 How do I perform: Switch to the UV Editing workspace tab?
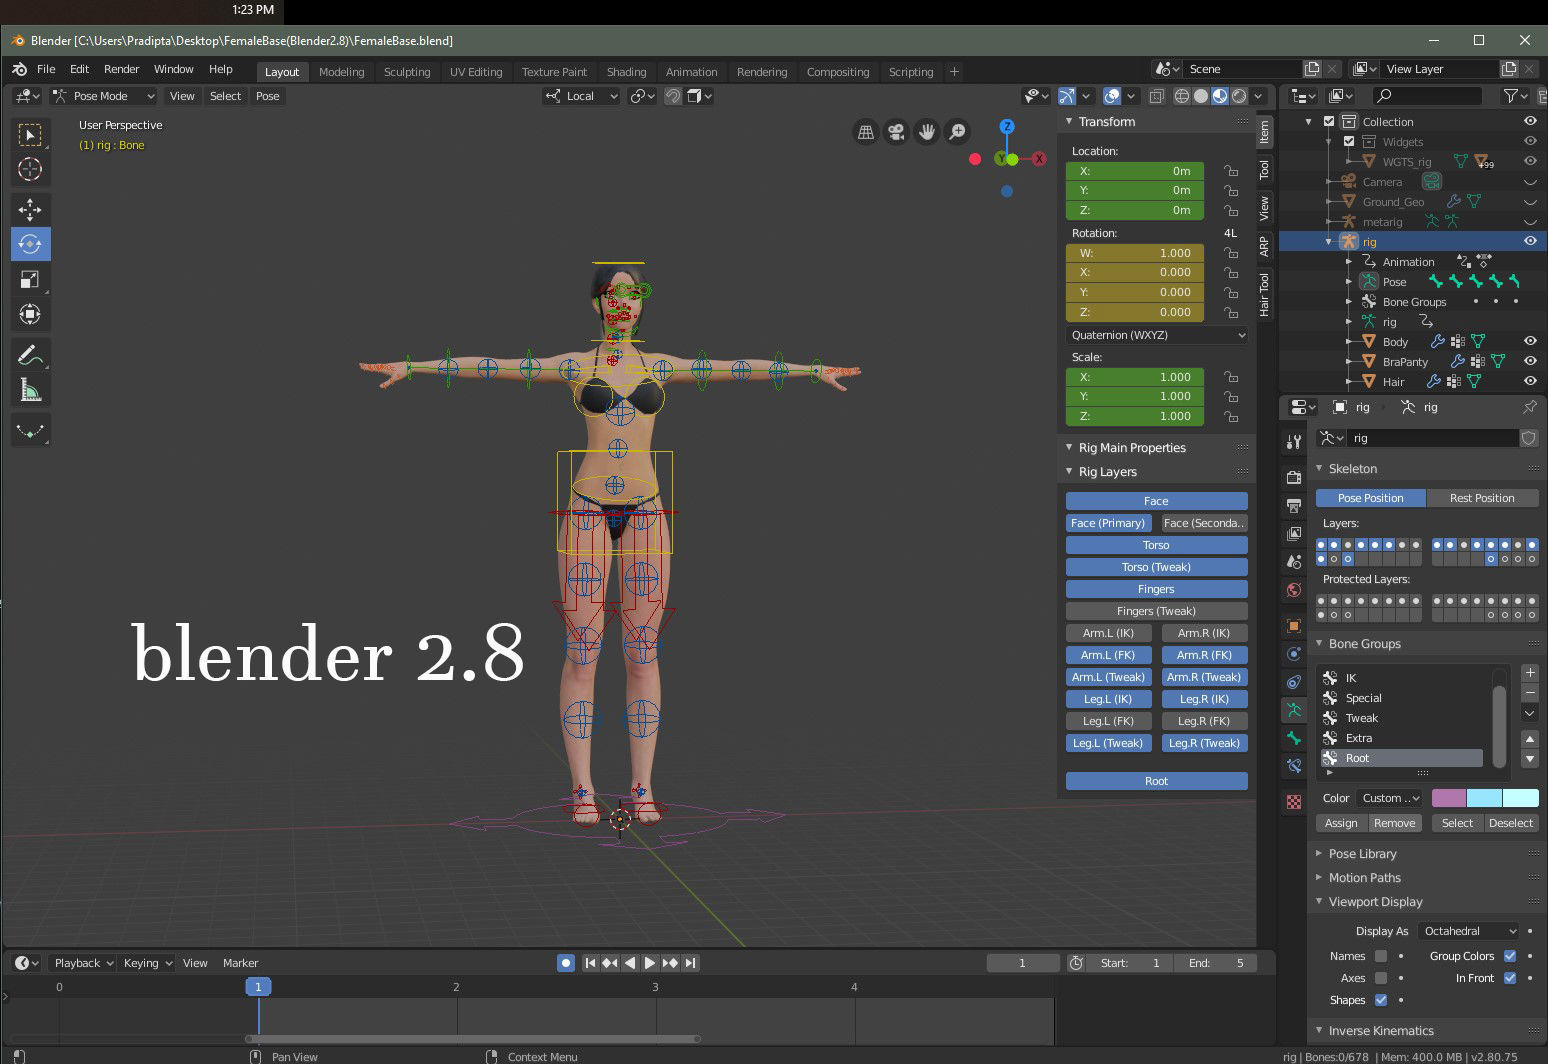point(476,72)
